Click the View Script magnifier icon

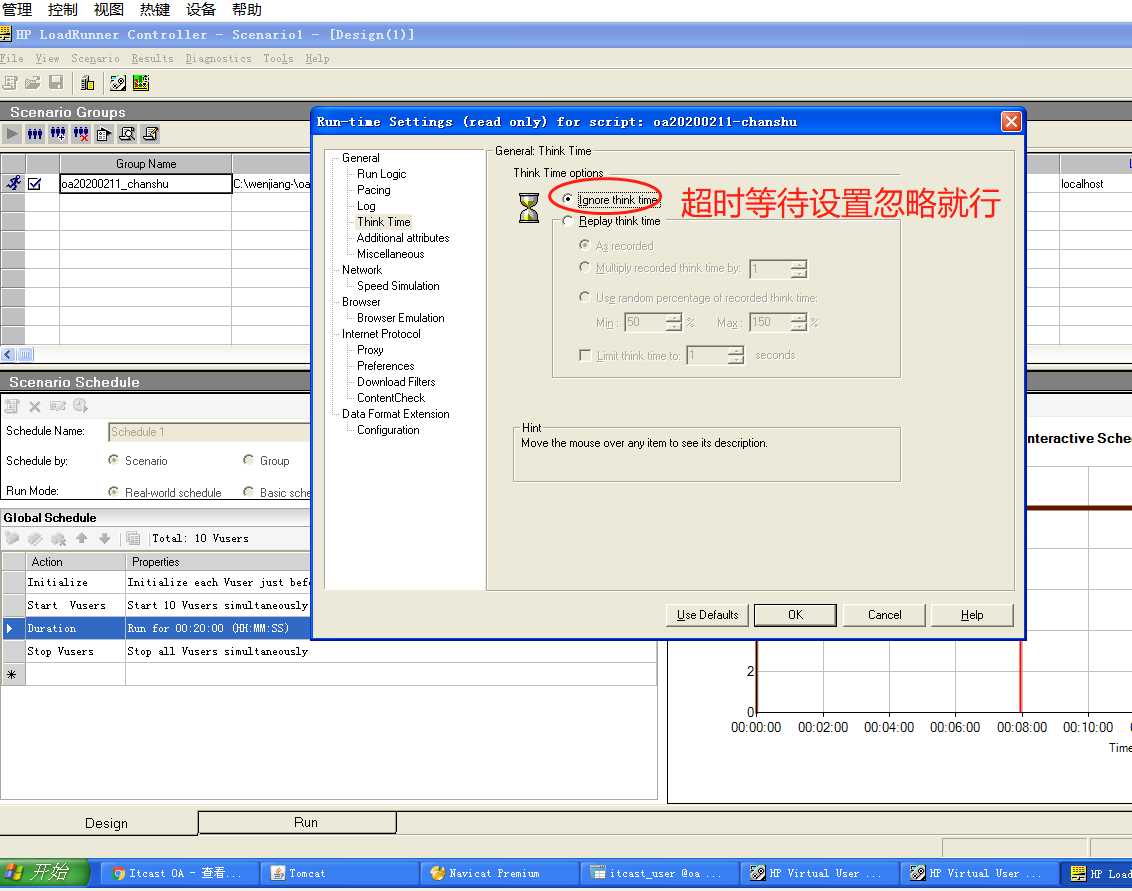click(x=127, y=134)
